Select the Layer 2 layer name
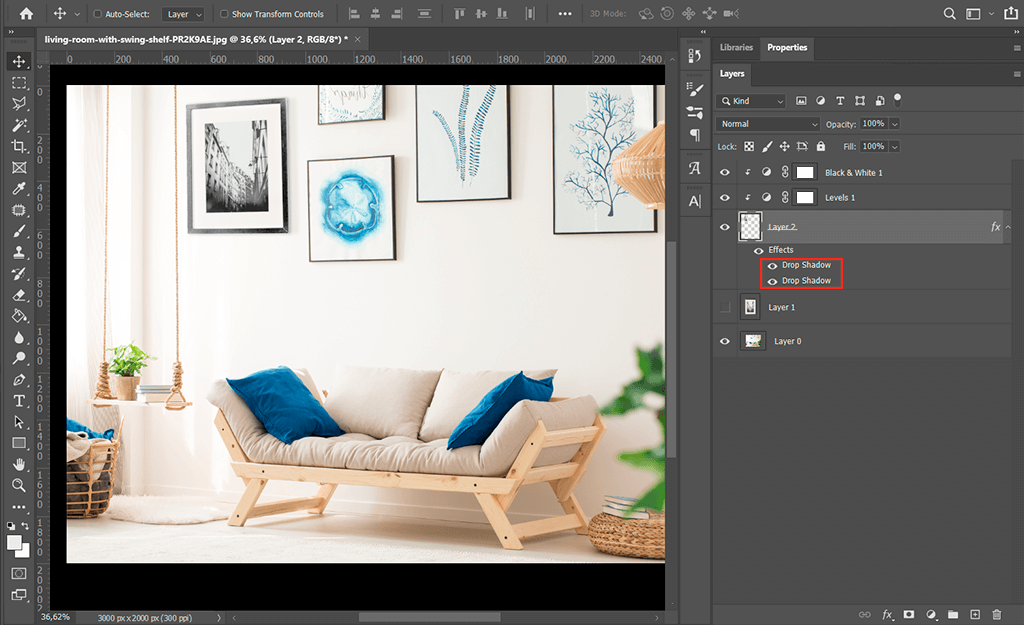The width and height of the screenshot is (1024, 625). tap(782, 227)
